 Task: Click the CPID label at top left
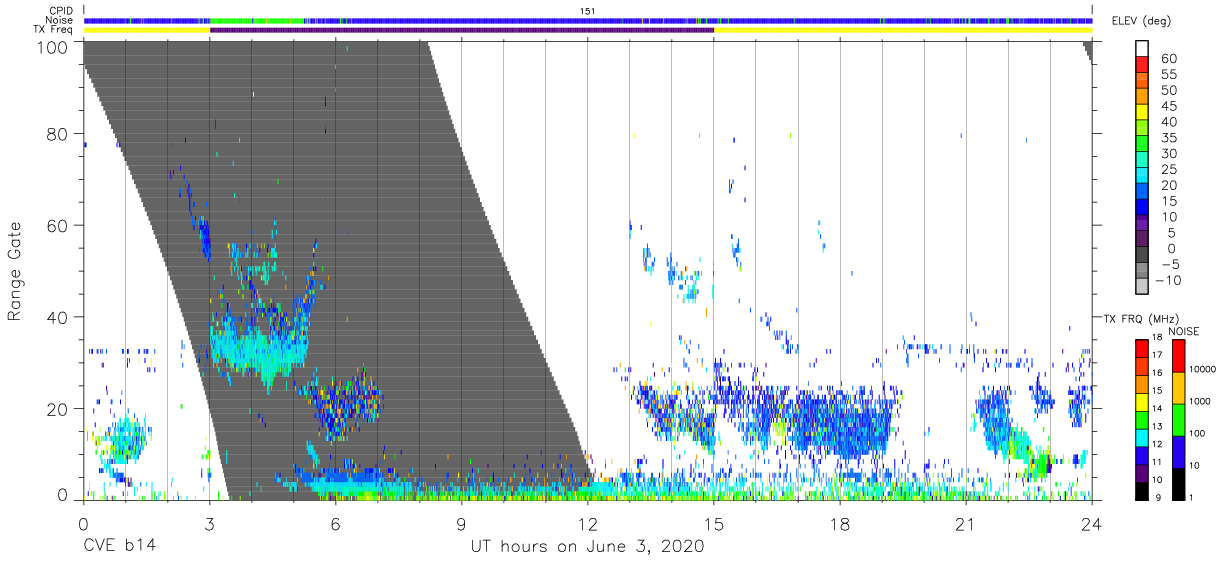pyautogui.click(x=62, y=10)
